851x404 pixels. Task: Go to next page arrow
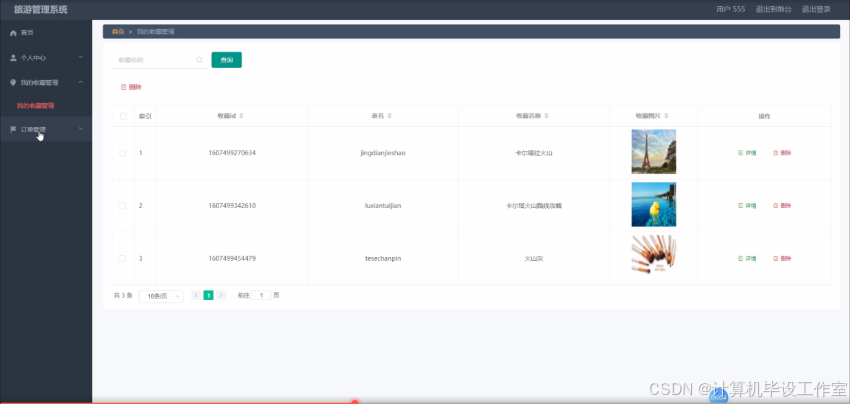pyautogui.click(x=221, y=295)
